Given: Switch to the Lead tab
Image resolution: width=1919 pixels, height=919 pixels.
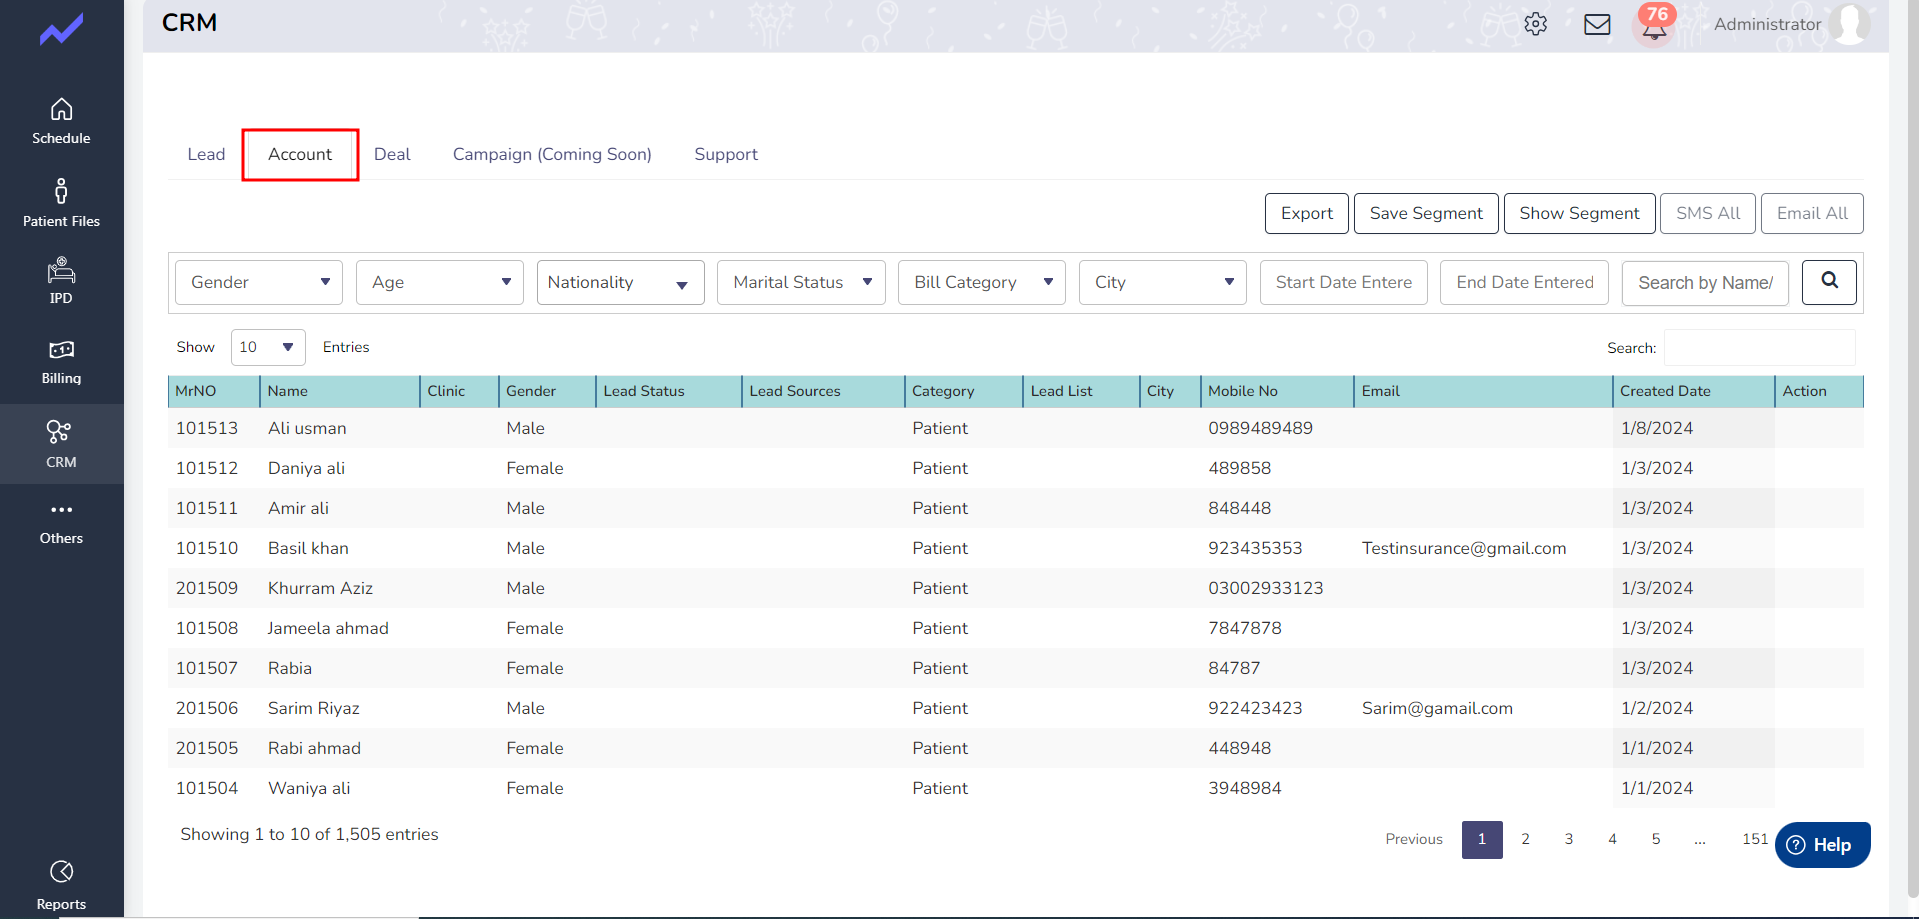Looking at the screenshot, I should pyautogui.click(x=206, y=154).
